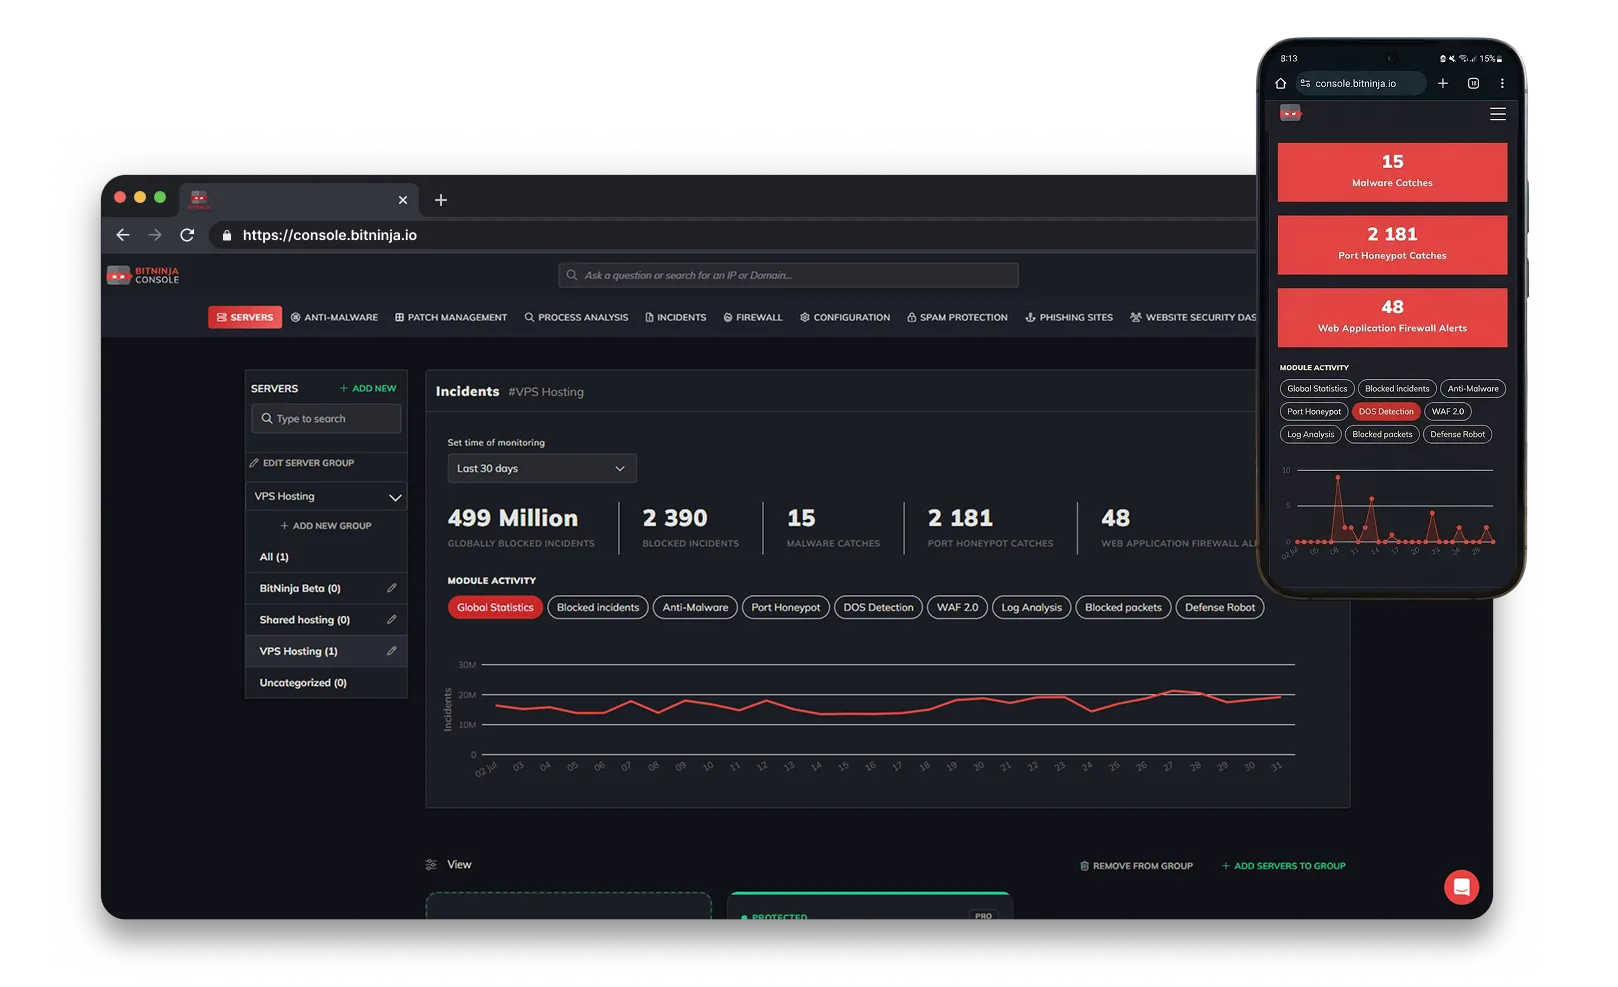Image resolution: width=1618 pixels, height=987 pixels.
Task: Open the Incidents menu
Action: [676, 317]
